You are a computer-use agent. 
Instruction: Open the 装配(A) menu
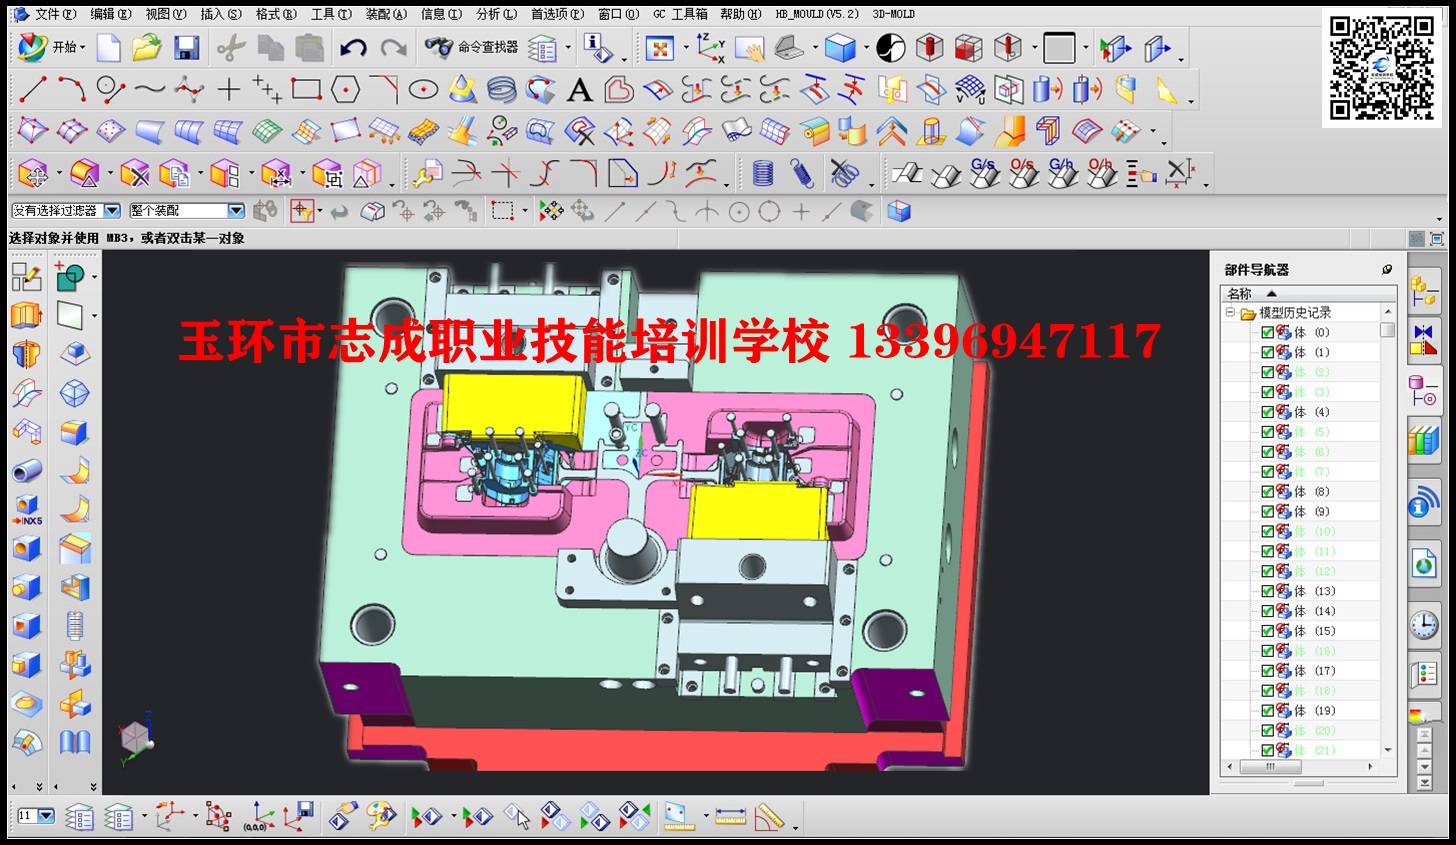coord(386,14)
